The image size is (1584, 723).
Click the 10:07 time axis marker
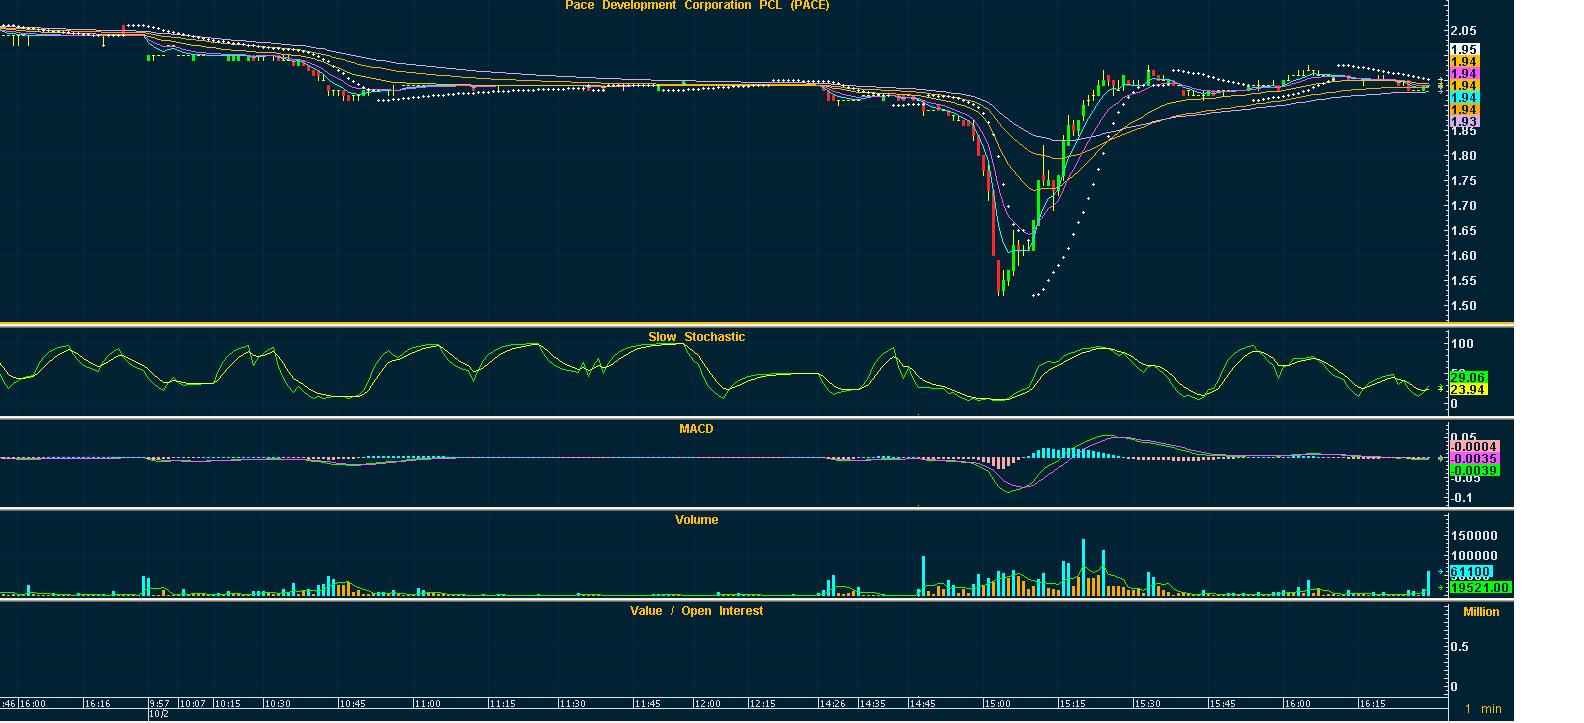(x=193, y=704)
